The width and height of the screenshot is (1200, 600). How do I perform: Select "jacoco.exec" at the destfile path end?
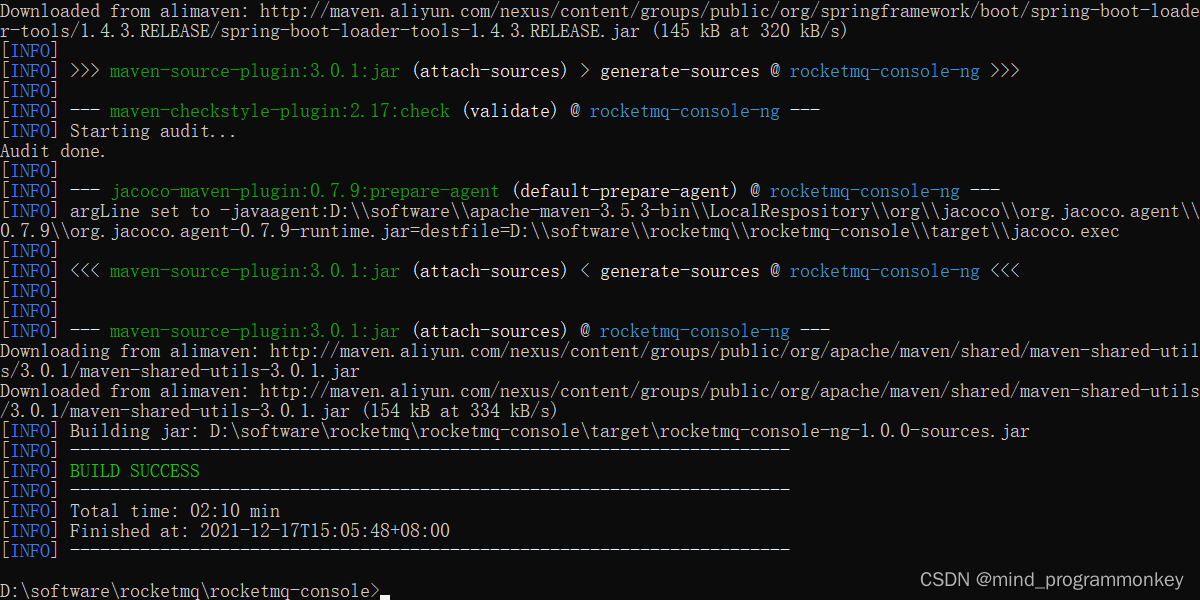pos(1065,231)
